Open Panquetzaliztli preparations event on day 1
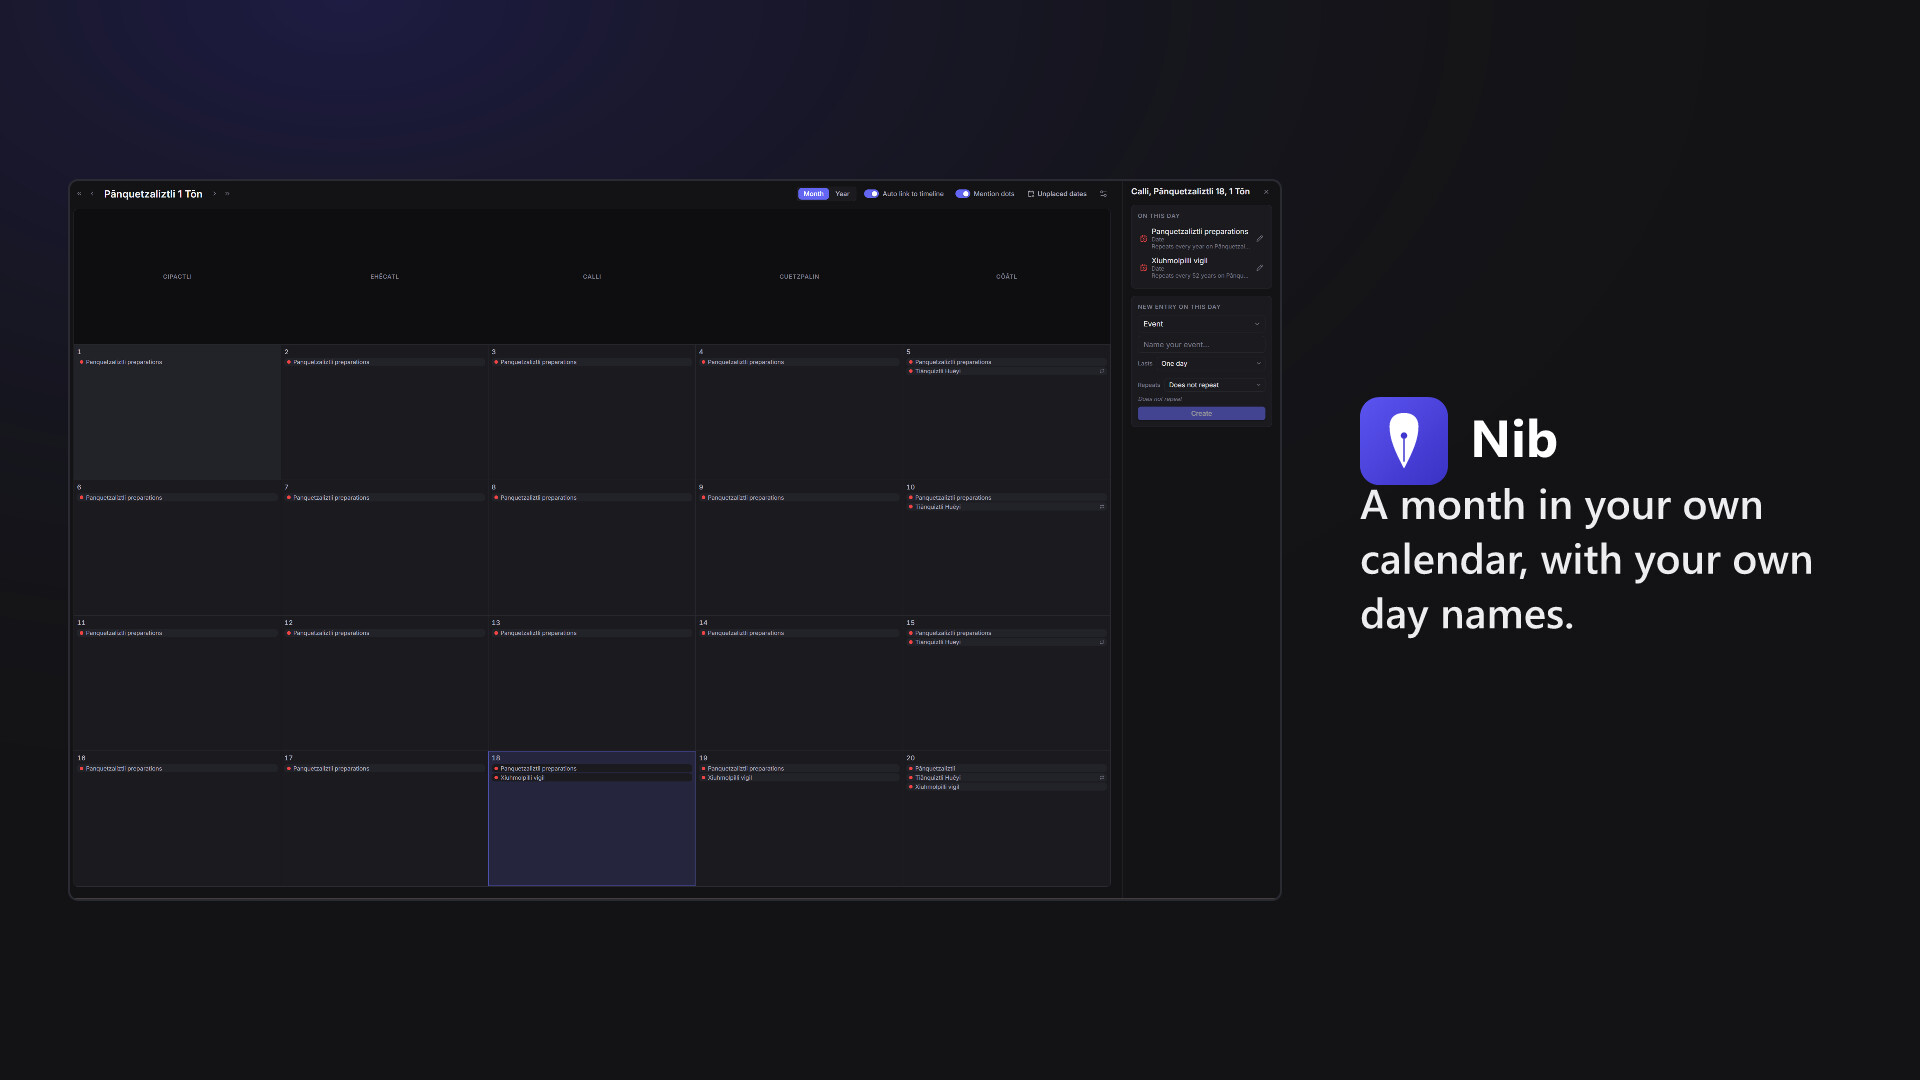The image size is (1920, 1080). (x=177, y=362)
